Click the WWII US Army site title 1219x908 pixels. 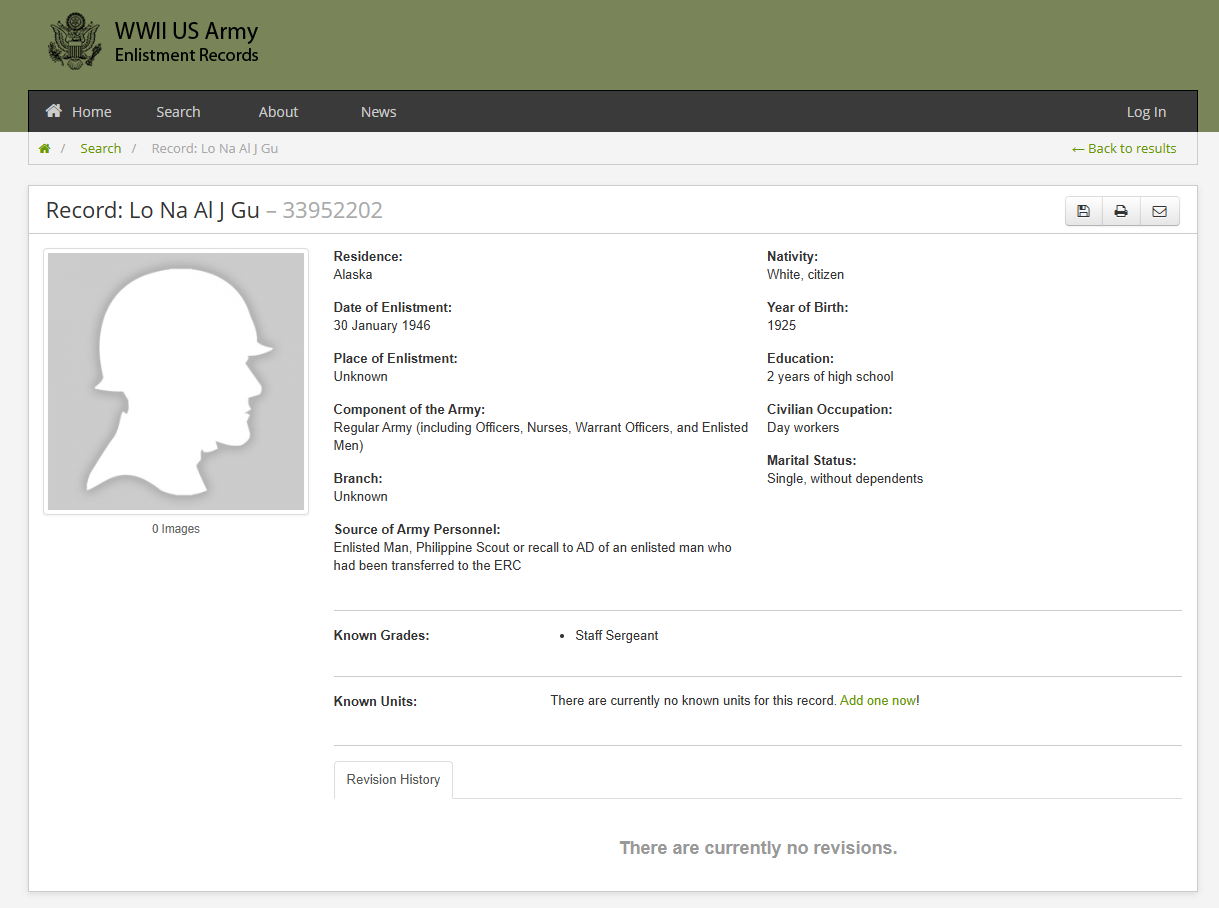(186, 31)
